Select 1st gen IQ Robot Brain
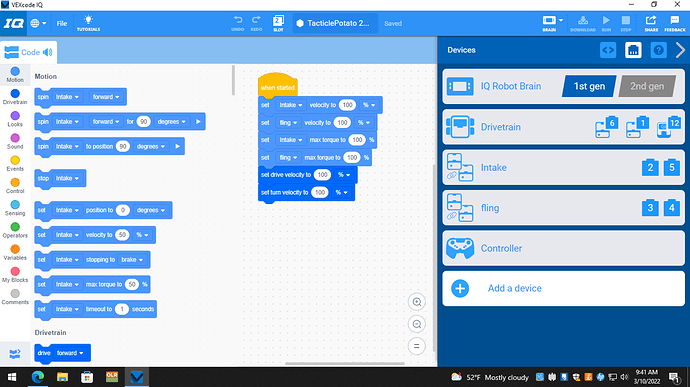Screen dimensions: 690x387 589,86
